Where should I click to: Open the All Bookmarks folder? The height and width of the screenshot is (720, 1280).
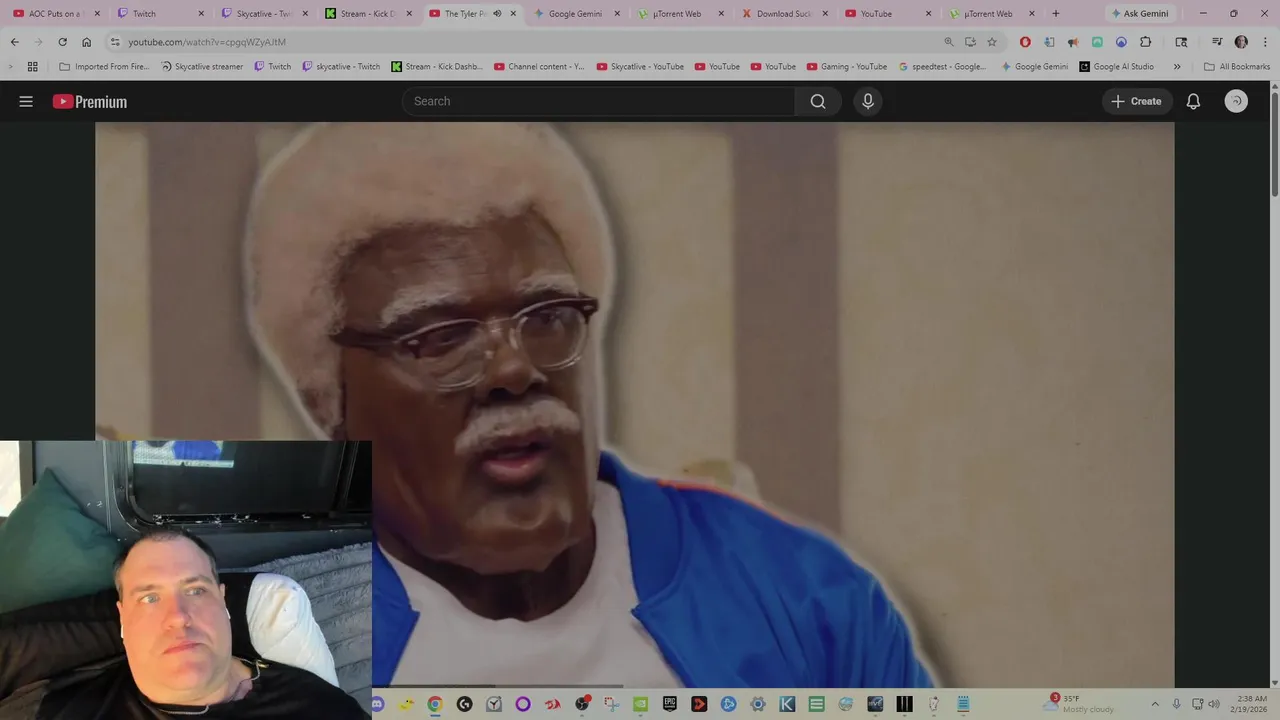tap(1237, 67)
